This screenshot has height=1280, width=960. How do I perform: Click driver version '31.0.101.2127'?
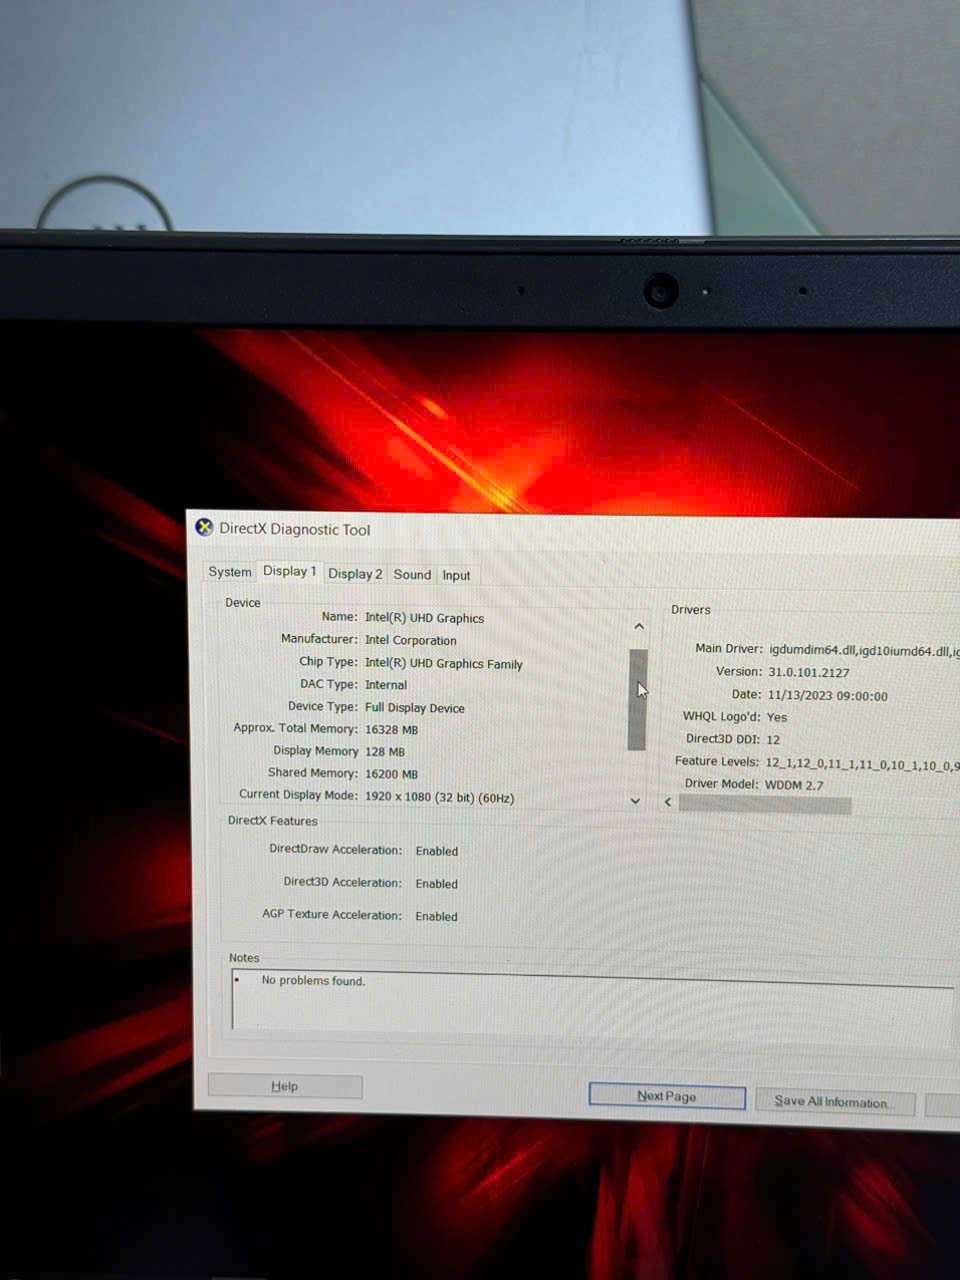click(808, 673)
